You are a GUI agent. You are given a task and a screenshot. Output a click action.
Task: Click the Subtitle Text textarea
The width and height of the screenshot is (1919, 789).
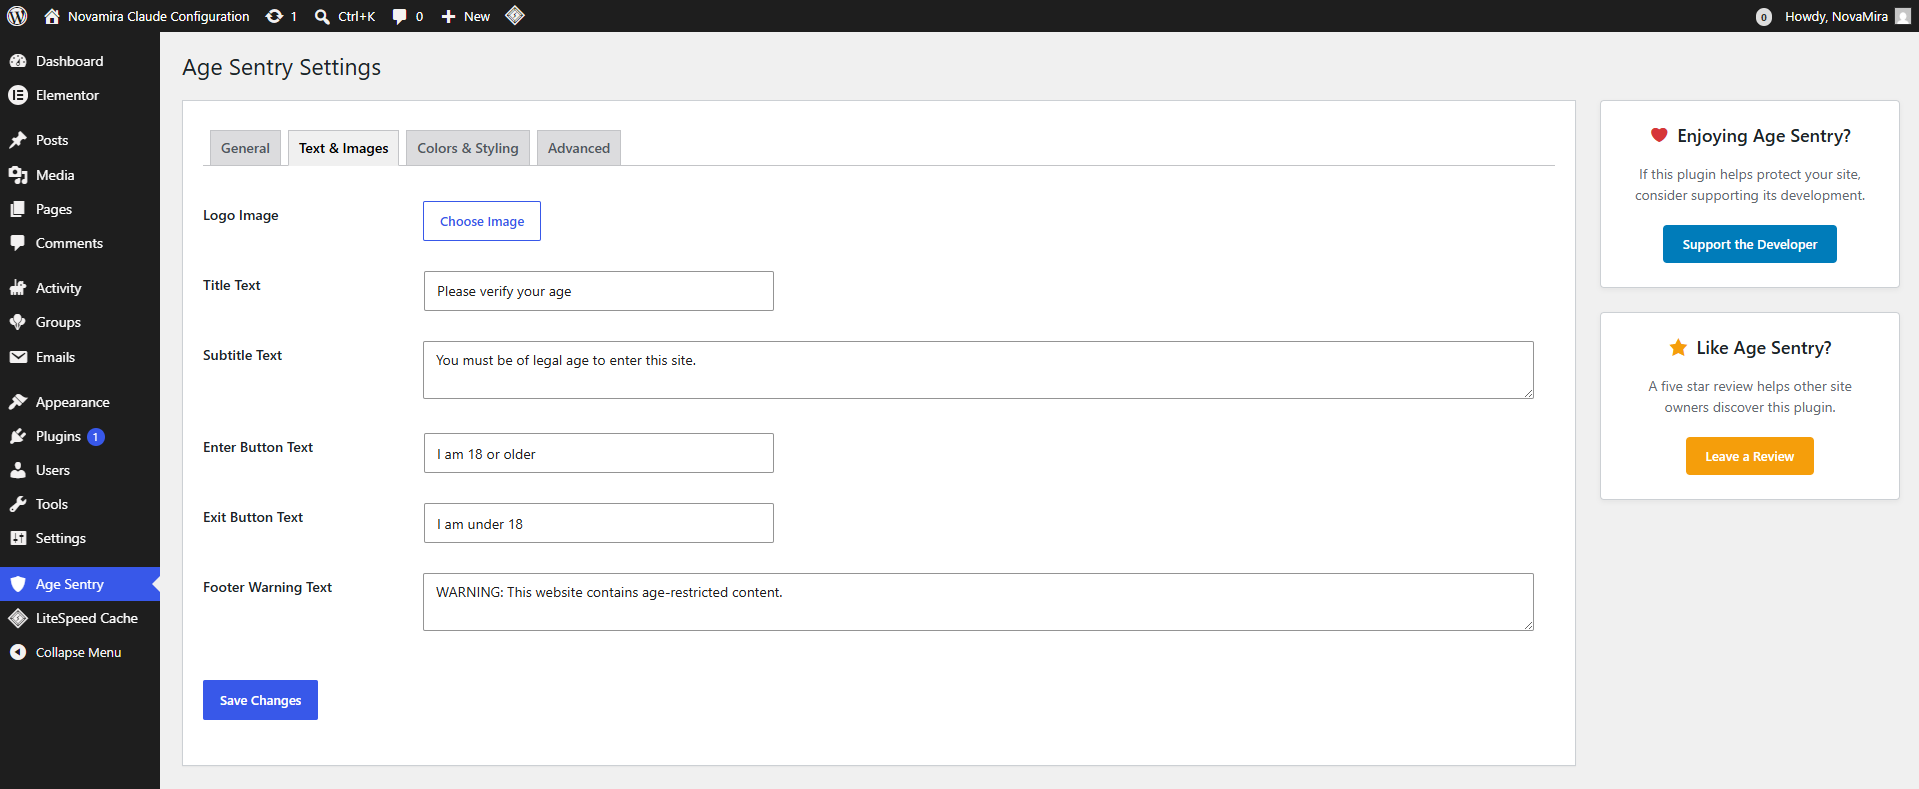coord(978,370)
